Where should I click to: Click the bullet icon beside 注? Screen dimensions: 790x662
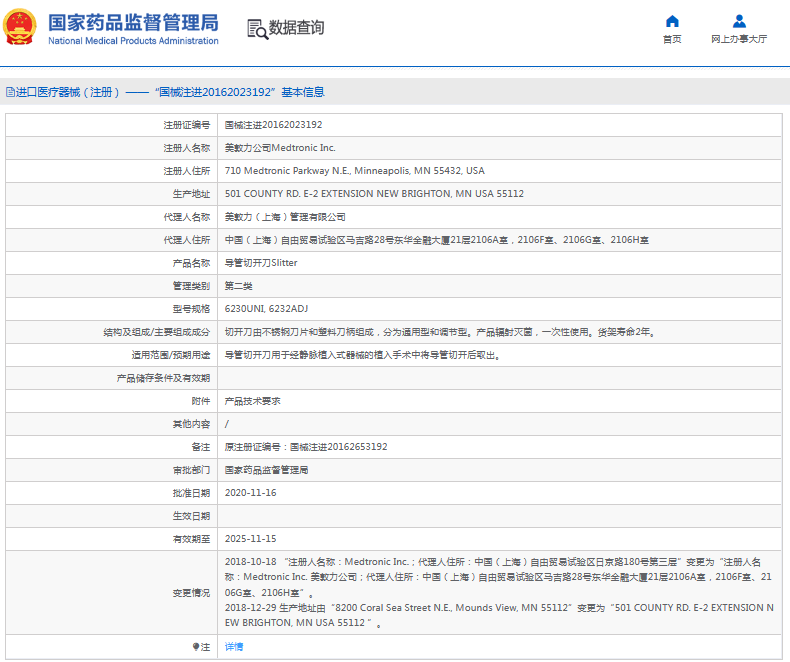click(x=196, y=646)
